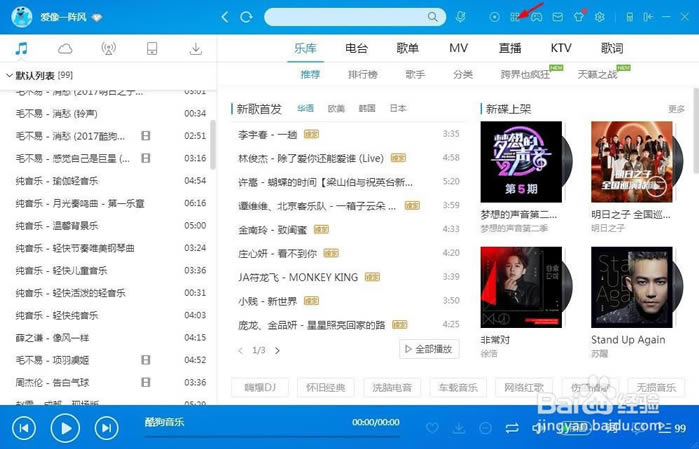Switch to the 歌单 tab
The image size is (699, 449).
pos(407,48)
